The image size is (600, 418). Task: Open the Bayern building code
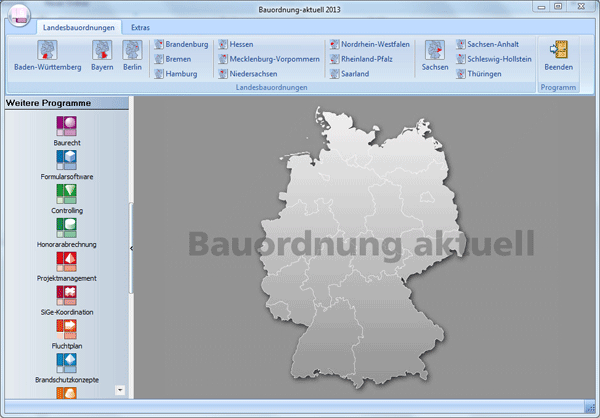[102, 56]
